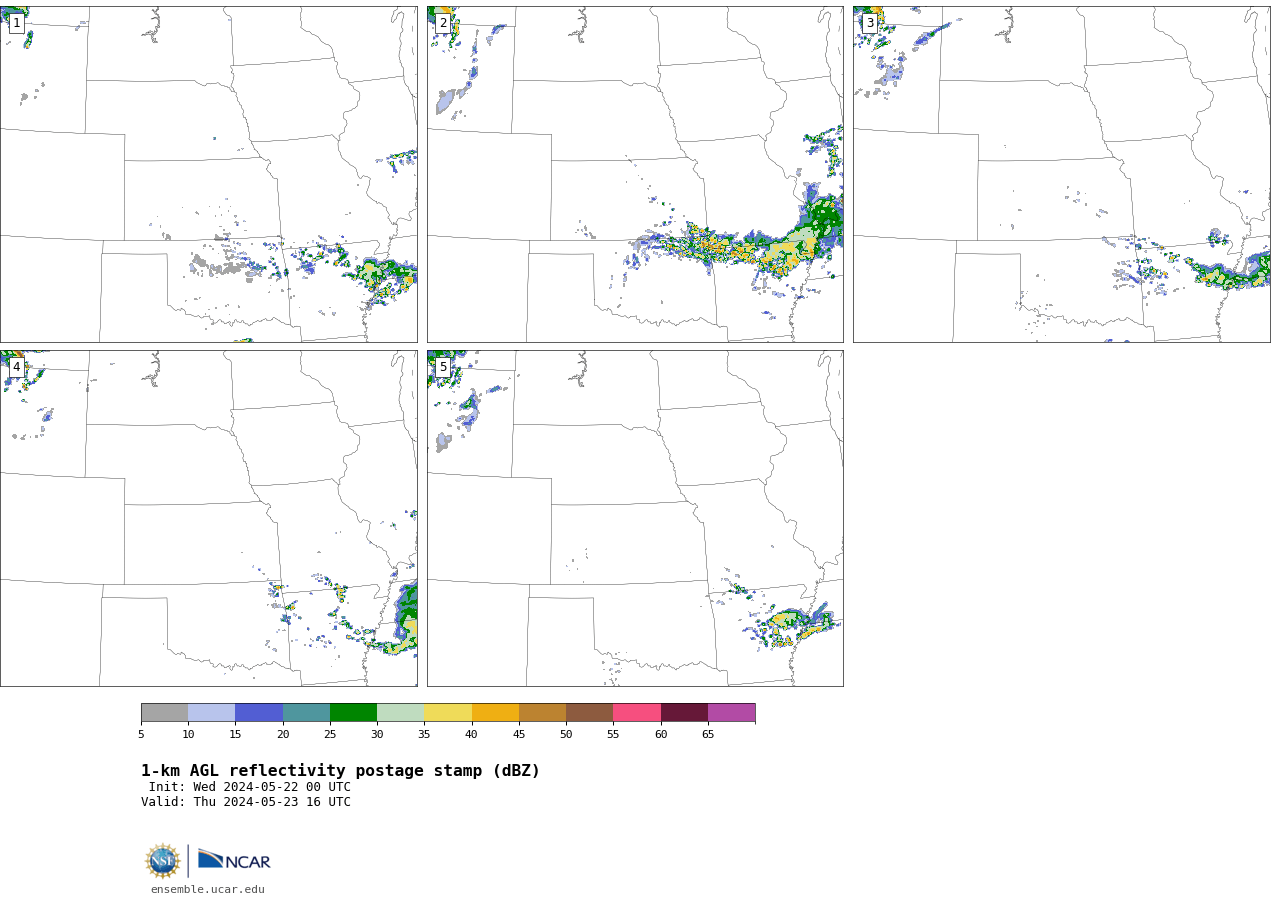
Task: Click the colorbar tick label 20
Action: (283, 735)
